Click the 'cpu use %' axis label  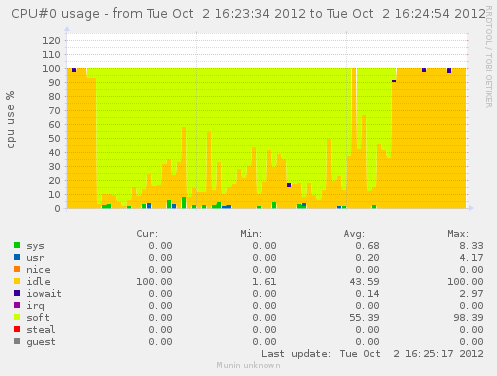tap(10, 119)
